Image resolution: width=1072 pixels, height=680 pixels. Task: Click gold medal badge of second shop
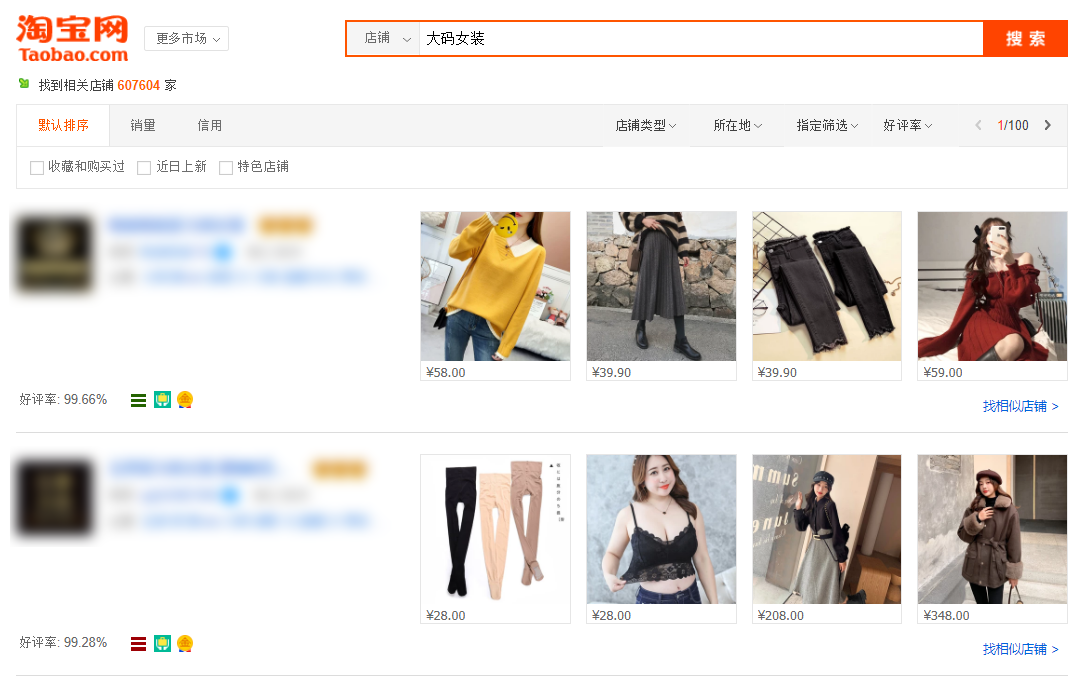(x=185, y=643)
